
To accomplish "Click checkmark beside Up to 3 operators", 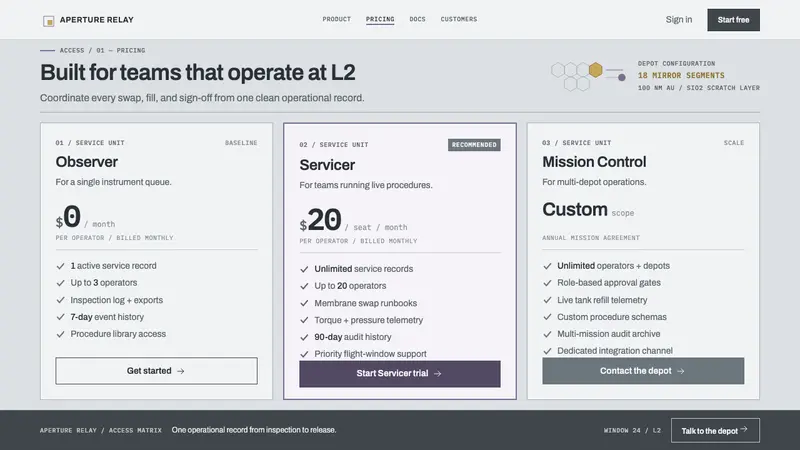I will click(61, 283).
